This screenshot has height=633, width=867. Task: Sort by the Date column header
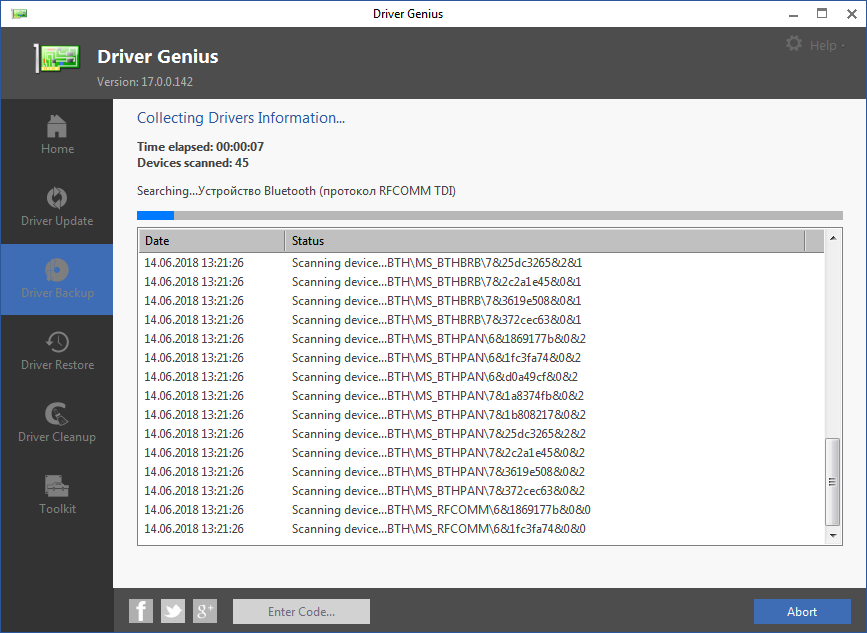pyautogui.click(x=212, y=240)
